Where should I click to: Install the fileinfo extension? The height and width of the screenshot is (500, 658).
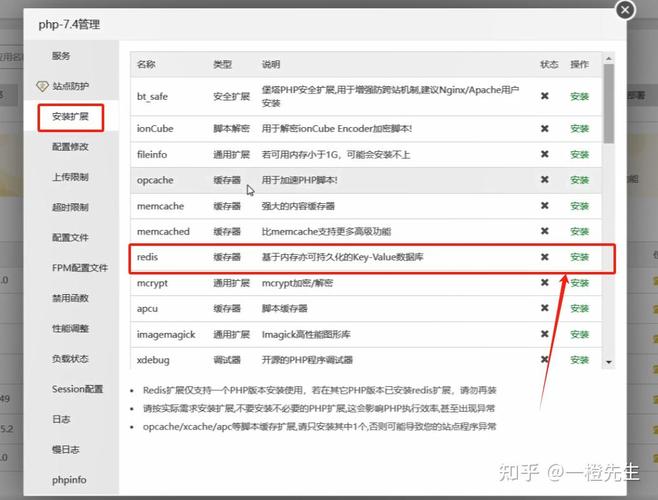(x=580, y=154)
